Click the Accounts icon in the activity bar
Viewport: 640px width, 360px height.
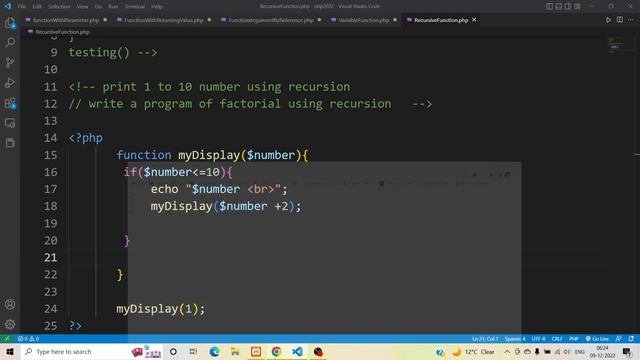click(x=10, y=304)
